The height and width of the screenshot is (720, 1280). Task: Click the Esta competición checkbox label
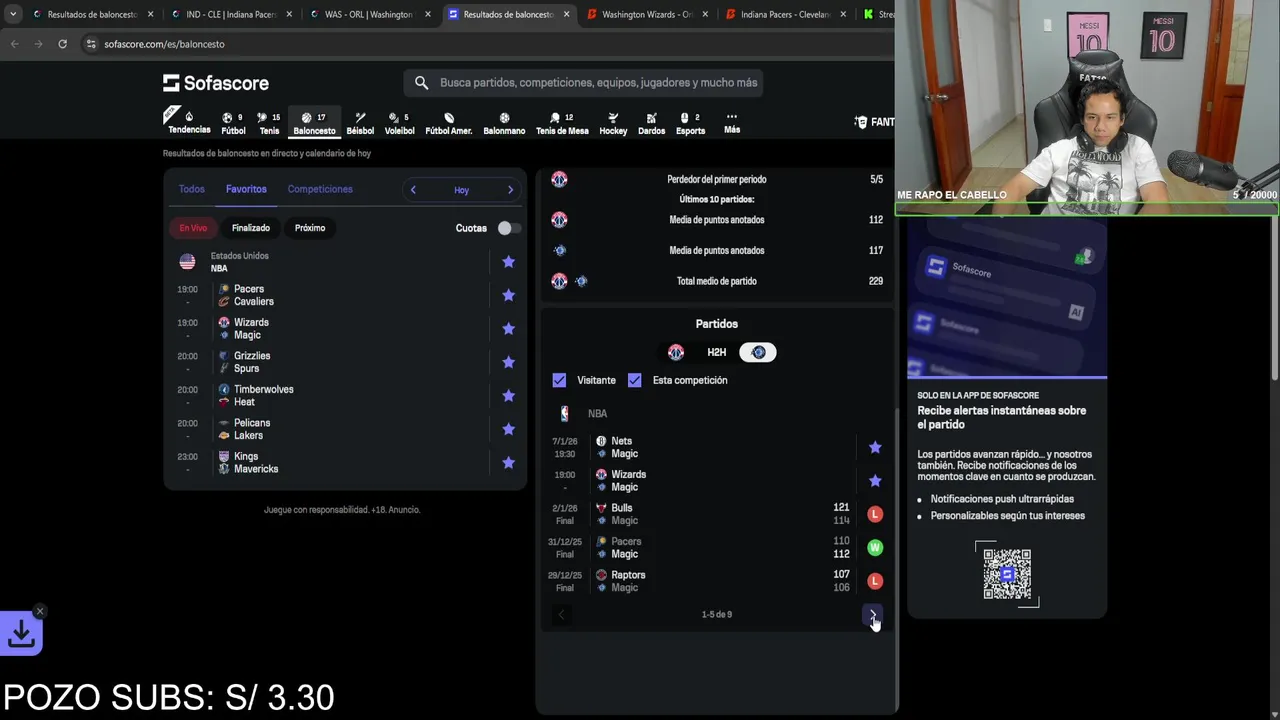tap(690, 380)
